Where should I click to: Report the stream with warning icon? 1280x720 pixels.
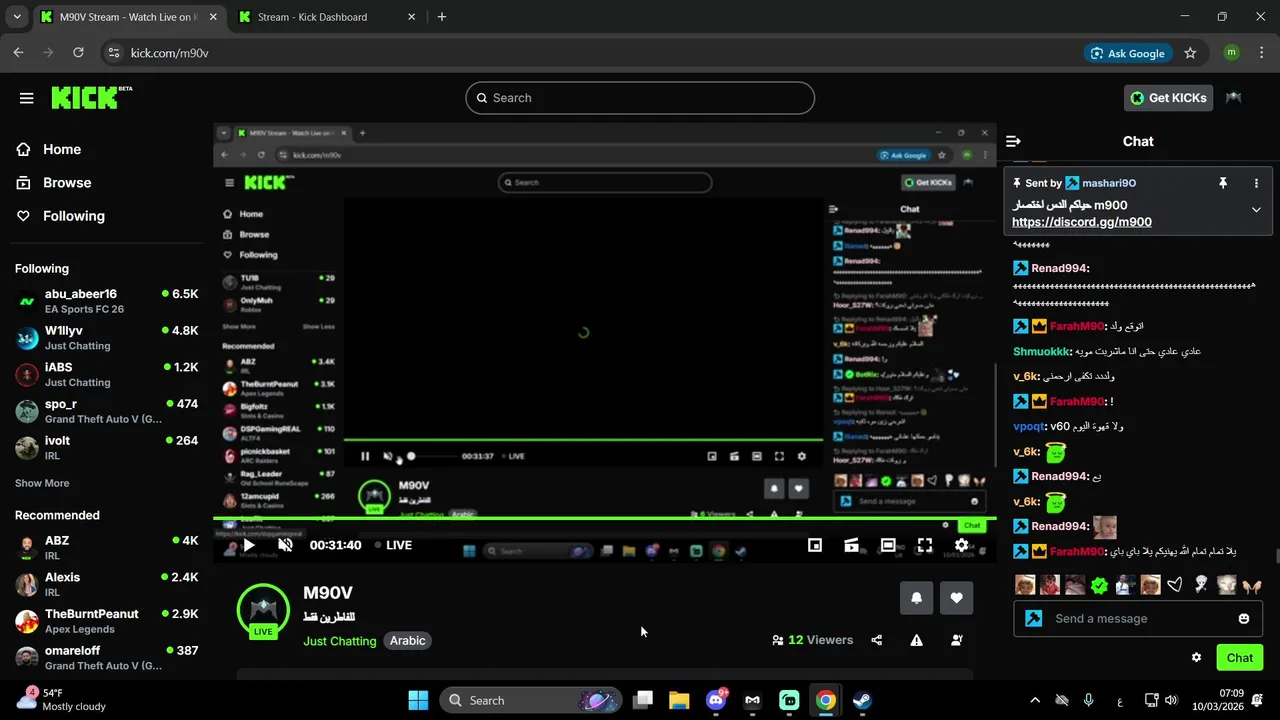tap(916, 640)
